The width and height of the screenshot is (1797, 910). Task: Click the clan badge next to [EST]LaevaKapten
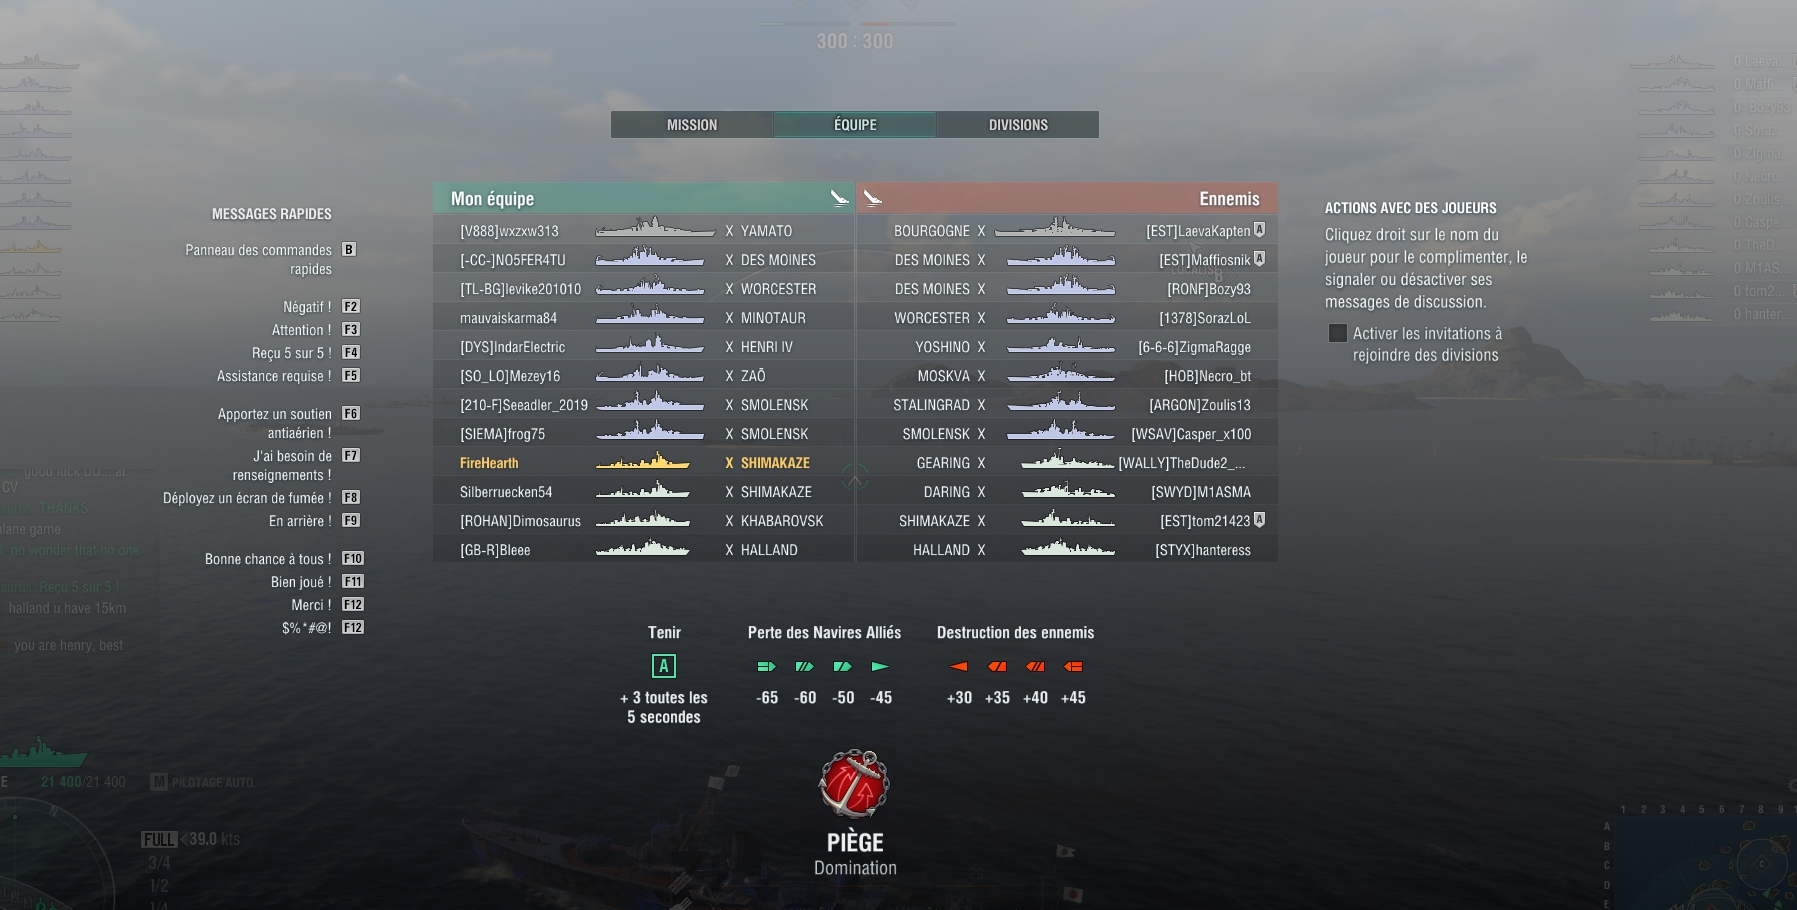coord(1259,230)
